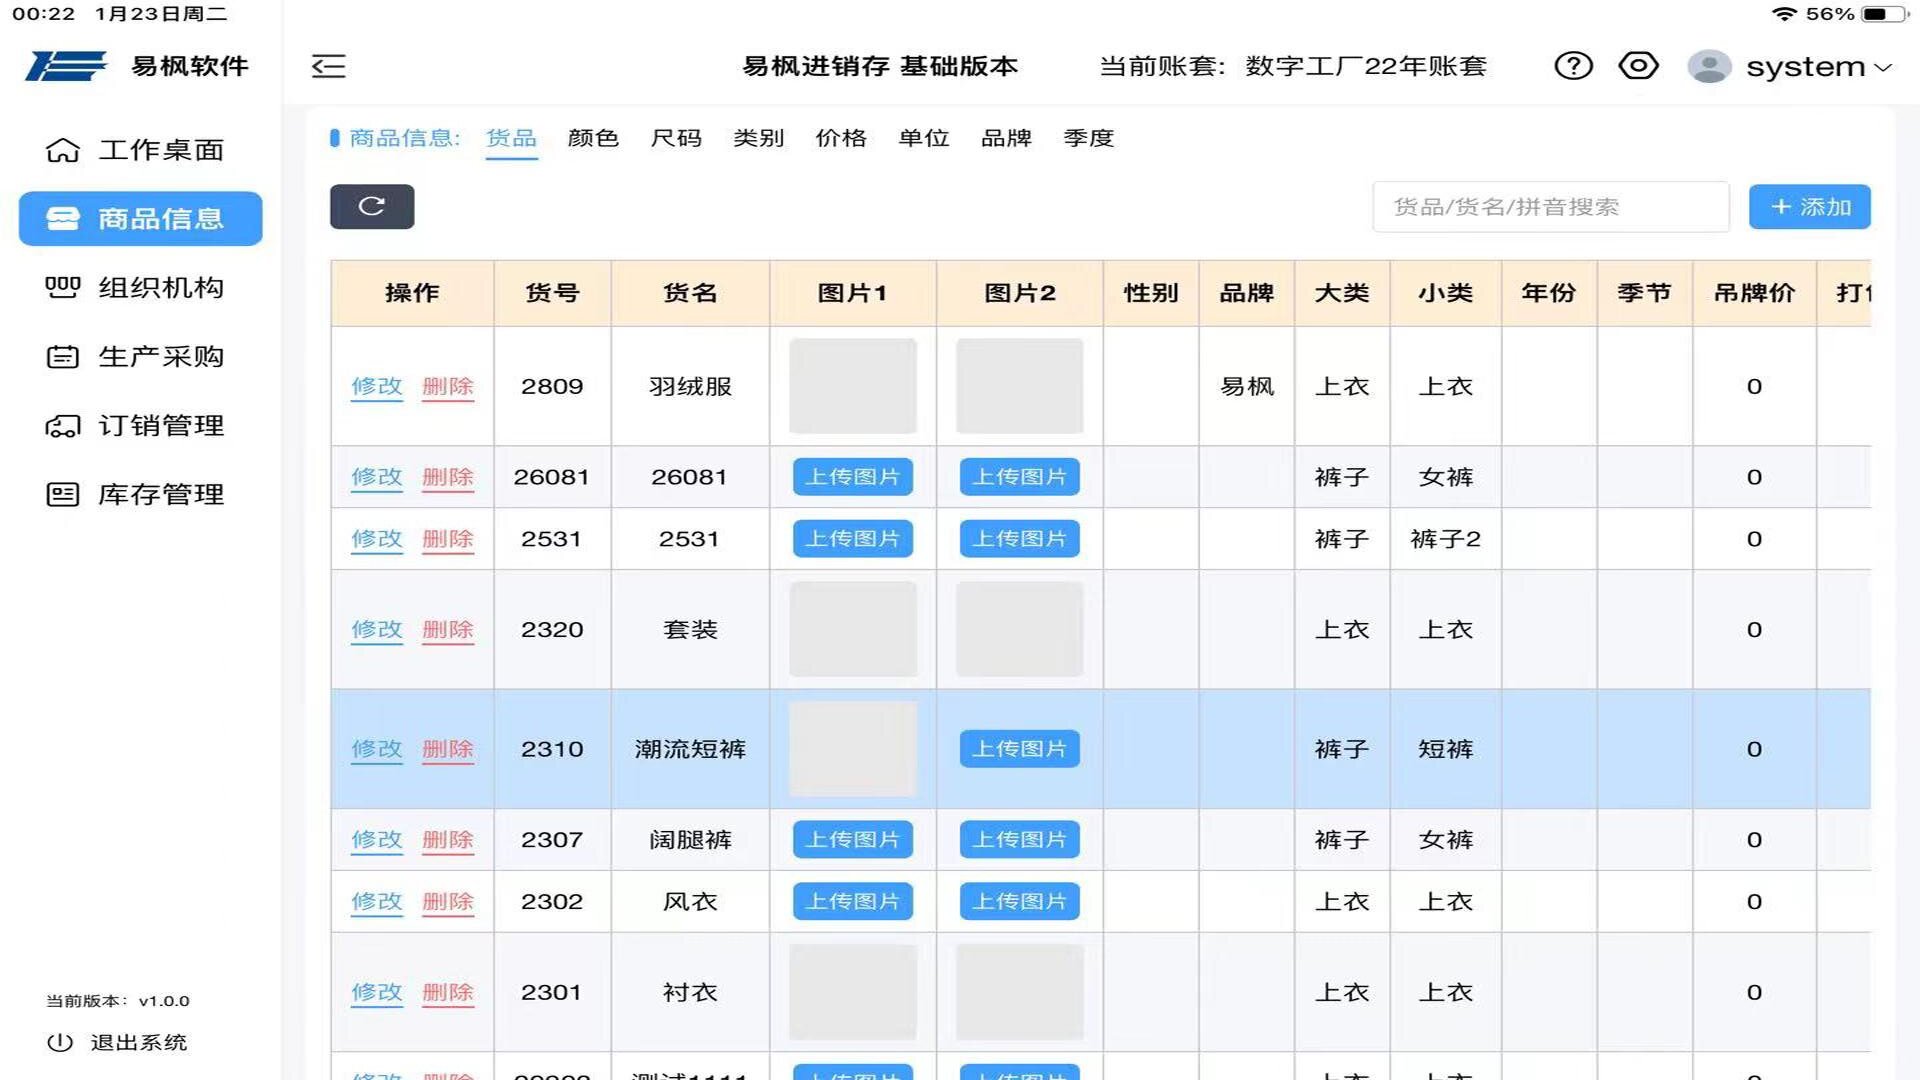
Task: Switch to the 价格 tab
Action: click(841, 138)
